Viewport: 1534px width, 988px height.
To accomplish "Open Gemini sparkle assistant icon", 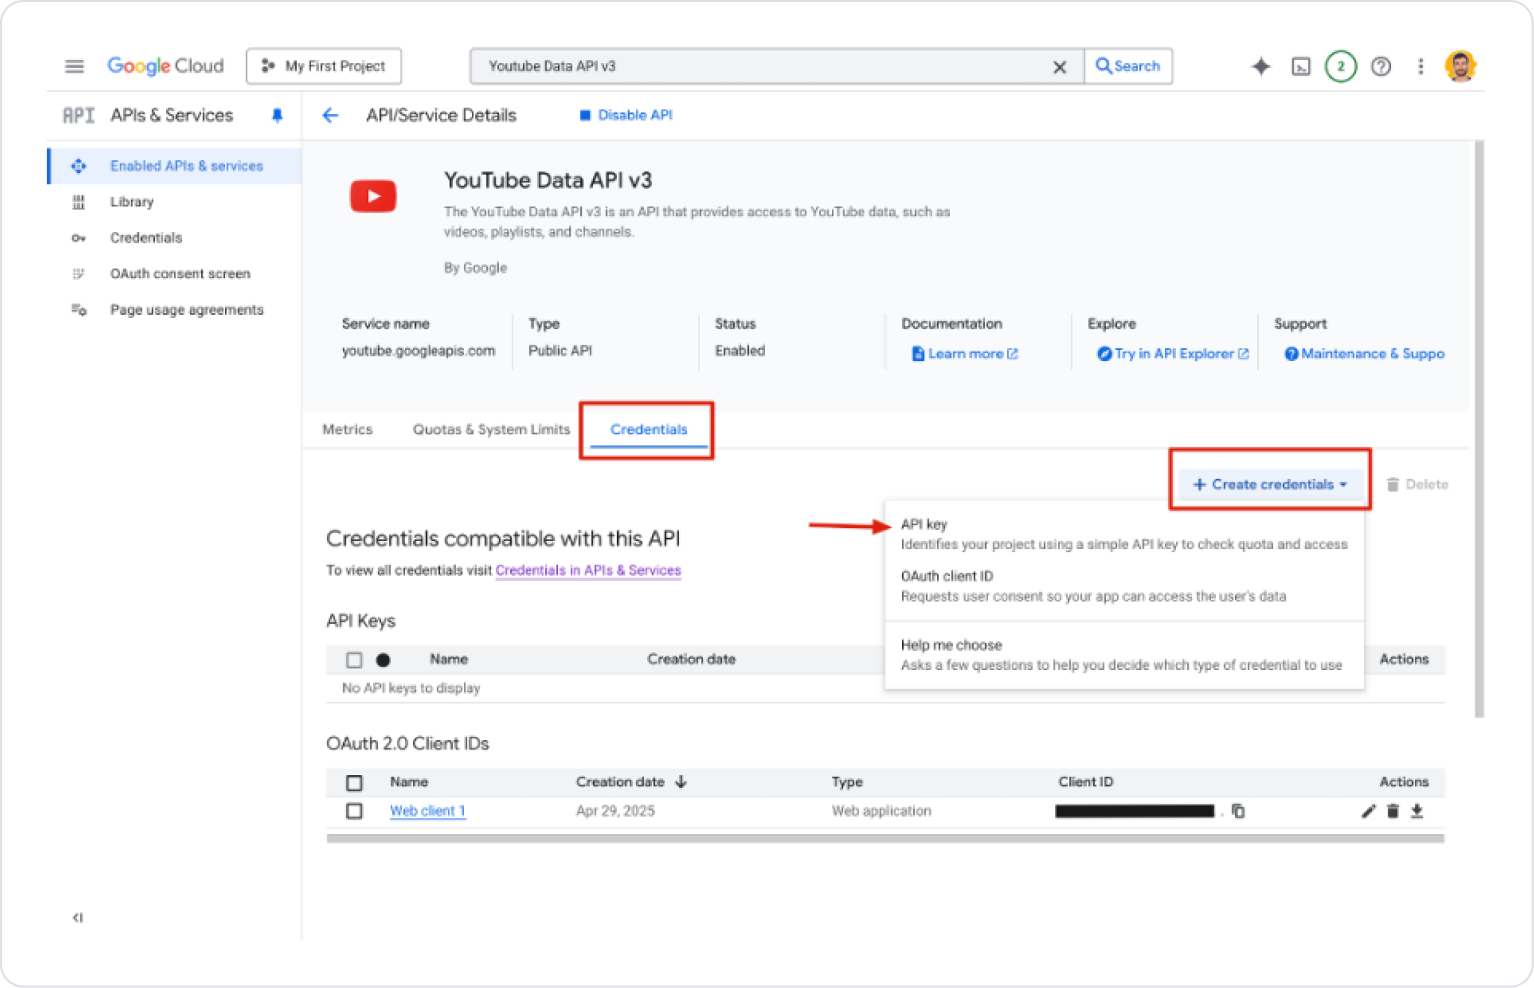I will (x=1261, y=66).
